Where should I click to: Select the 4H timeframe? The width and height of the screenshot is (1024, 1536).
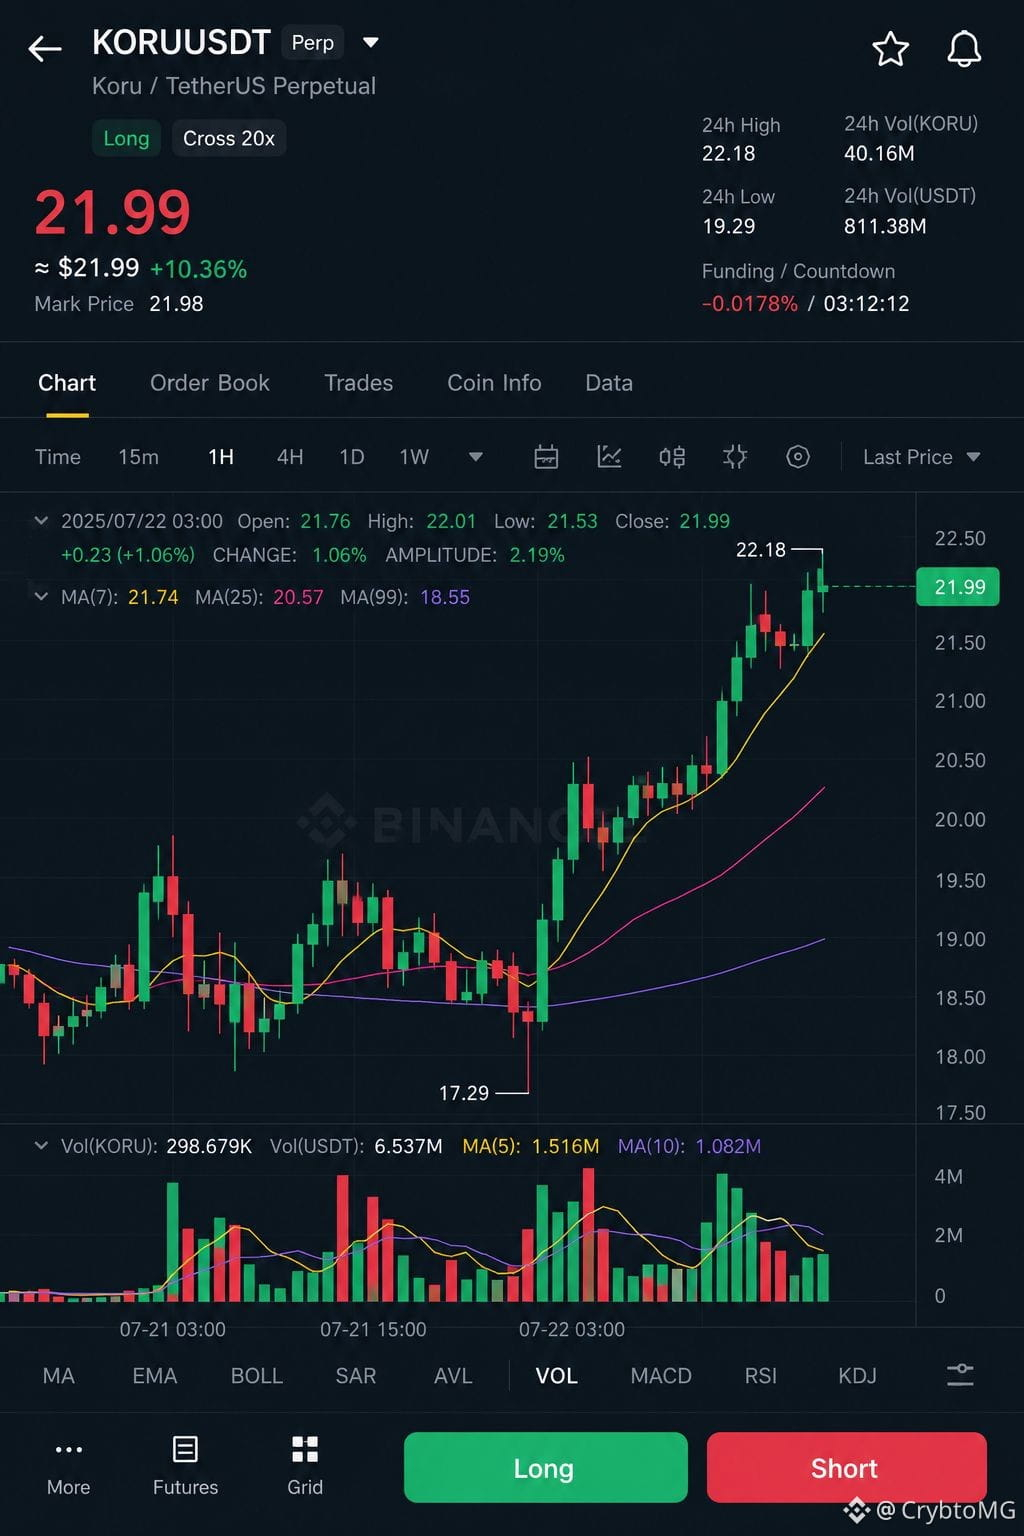(x=290, y=457)
